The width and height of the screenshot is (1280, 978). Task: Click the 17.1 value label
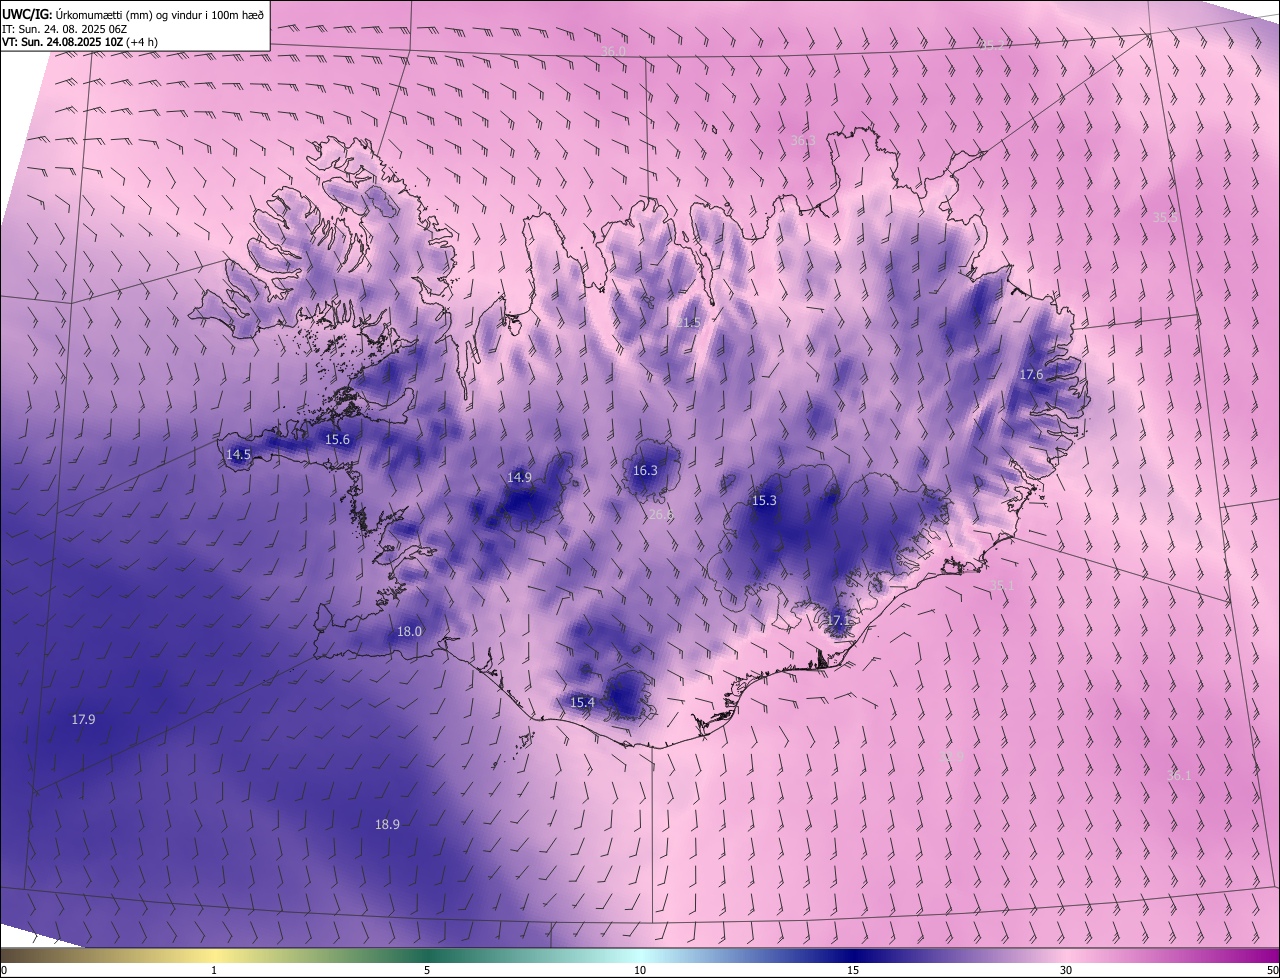click(x=838, y=621)
